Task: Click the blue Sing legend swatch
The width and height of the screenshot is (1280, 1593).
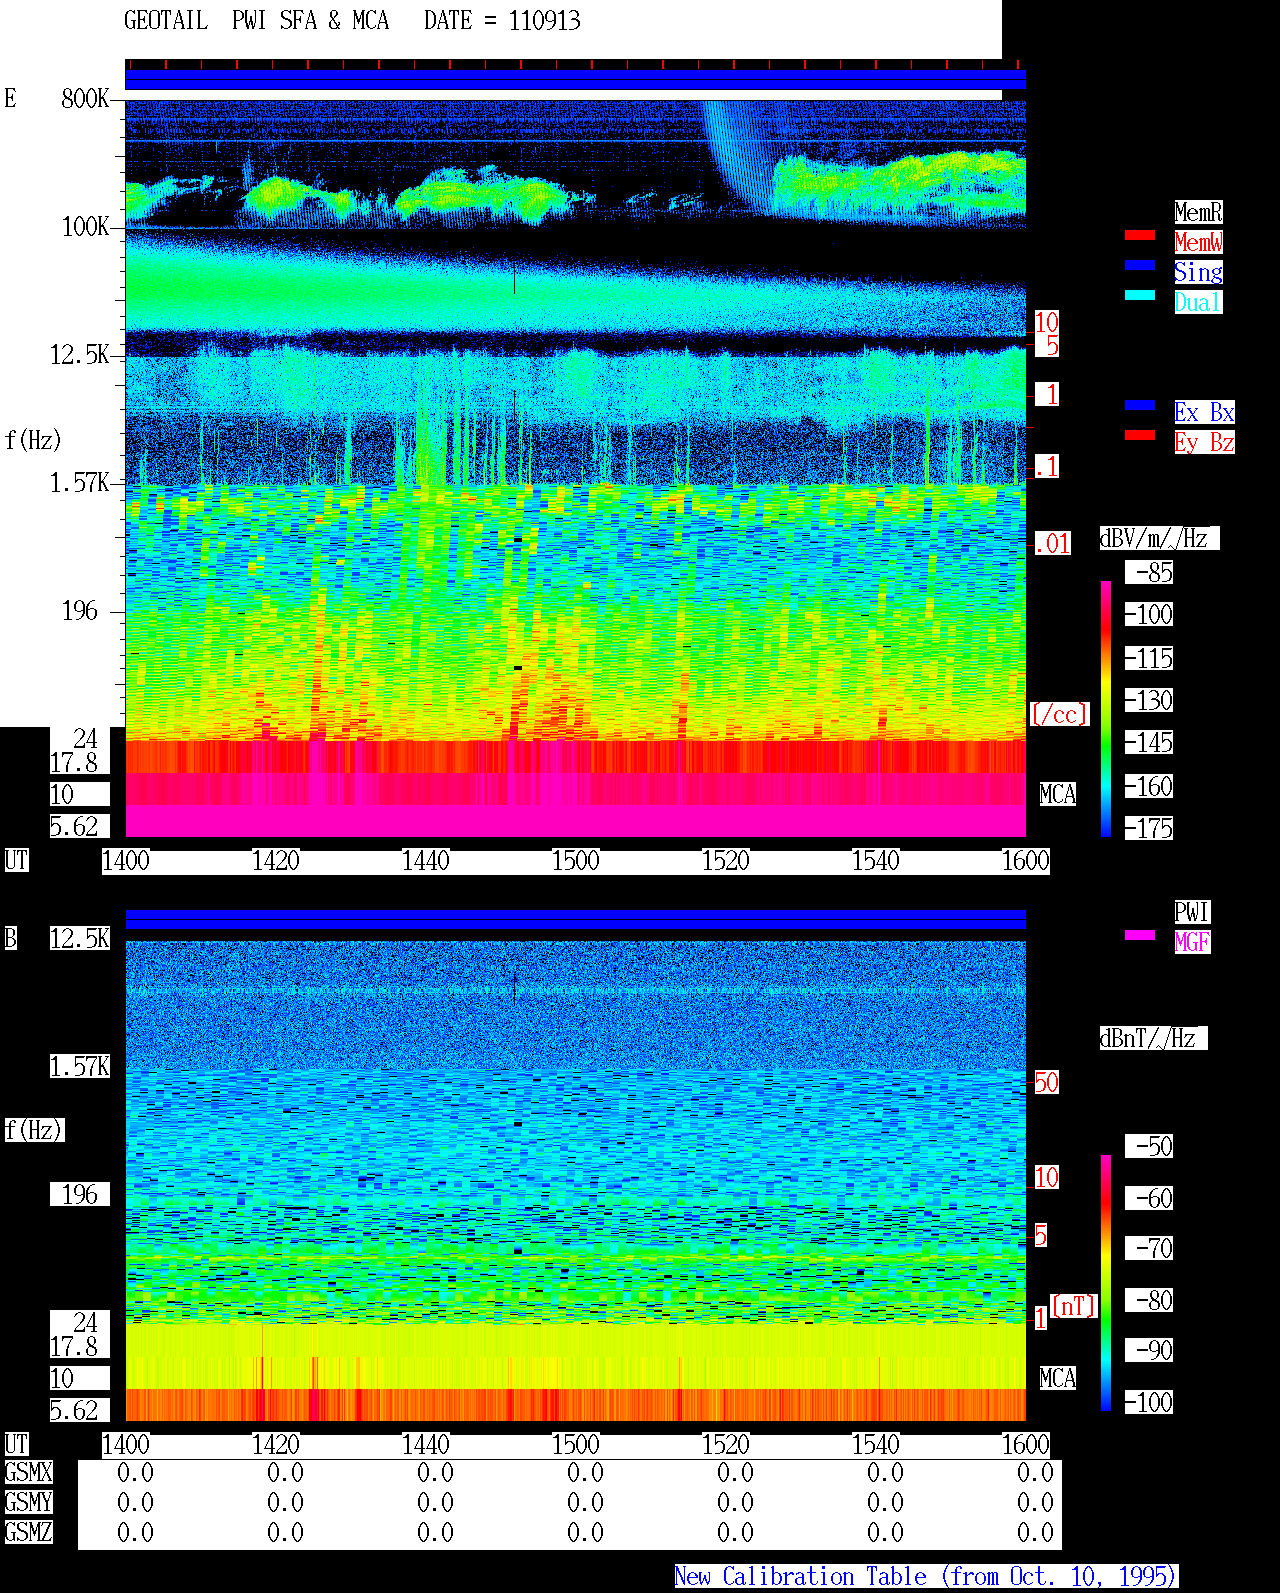Action: tap(1140, 265)
